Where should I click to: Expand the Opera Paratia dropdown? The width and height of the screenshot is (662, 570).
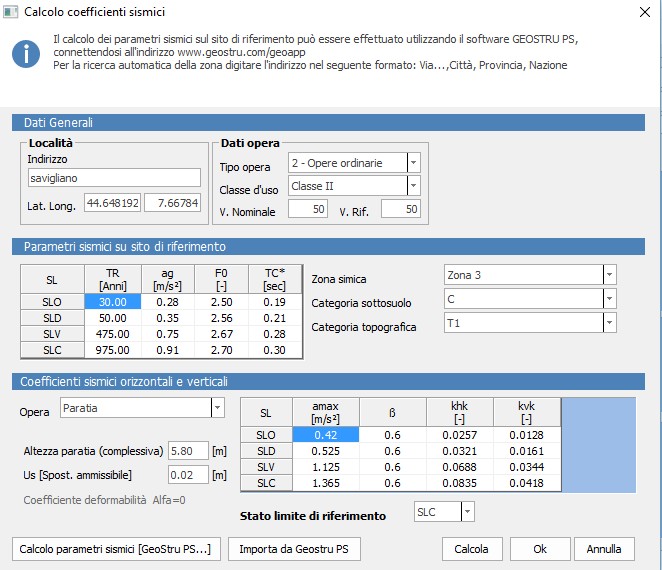point(217,408)
